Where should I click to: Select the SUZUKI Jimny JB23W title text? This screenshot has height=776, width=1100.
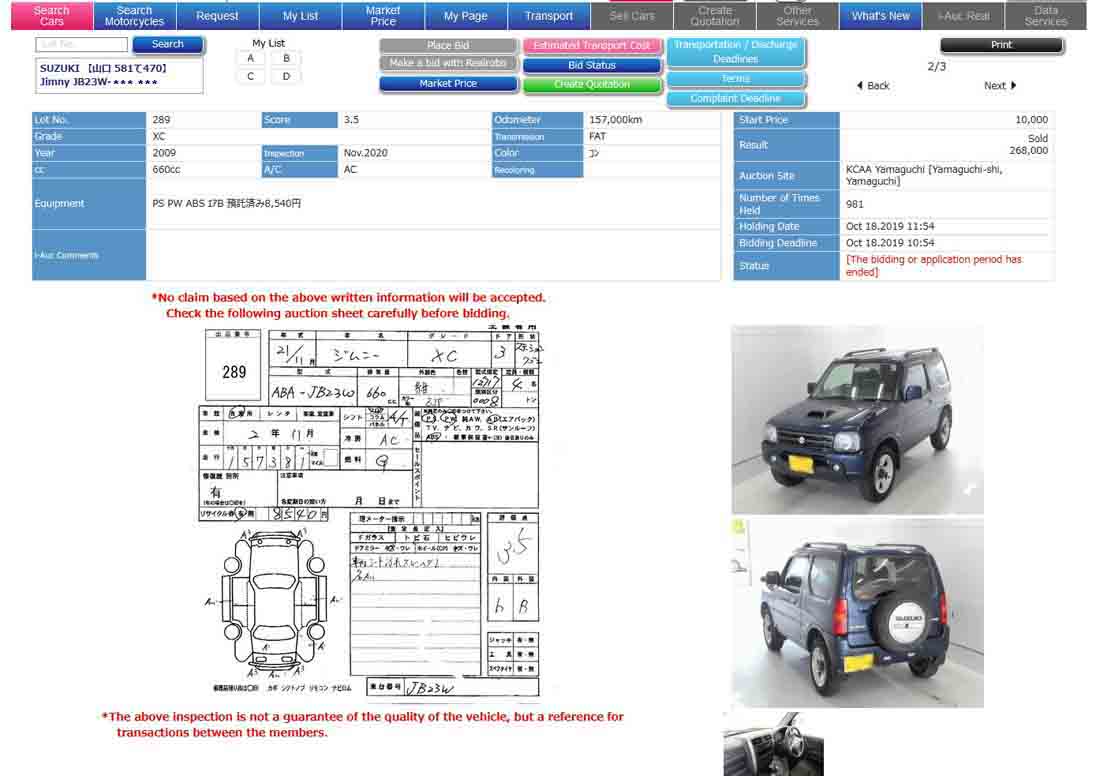coord(103,75)
